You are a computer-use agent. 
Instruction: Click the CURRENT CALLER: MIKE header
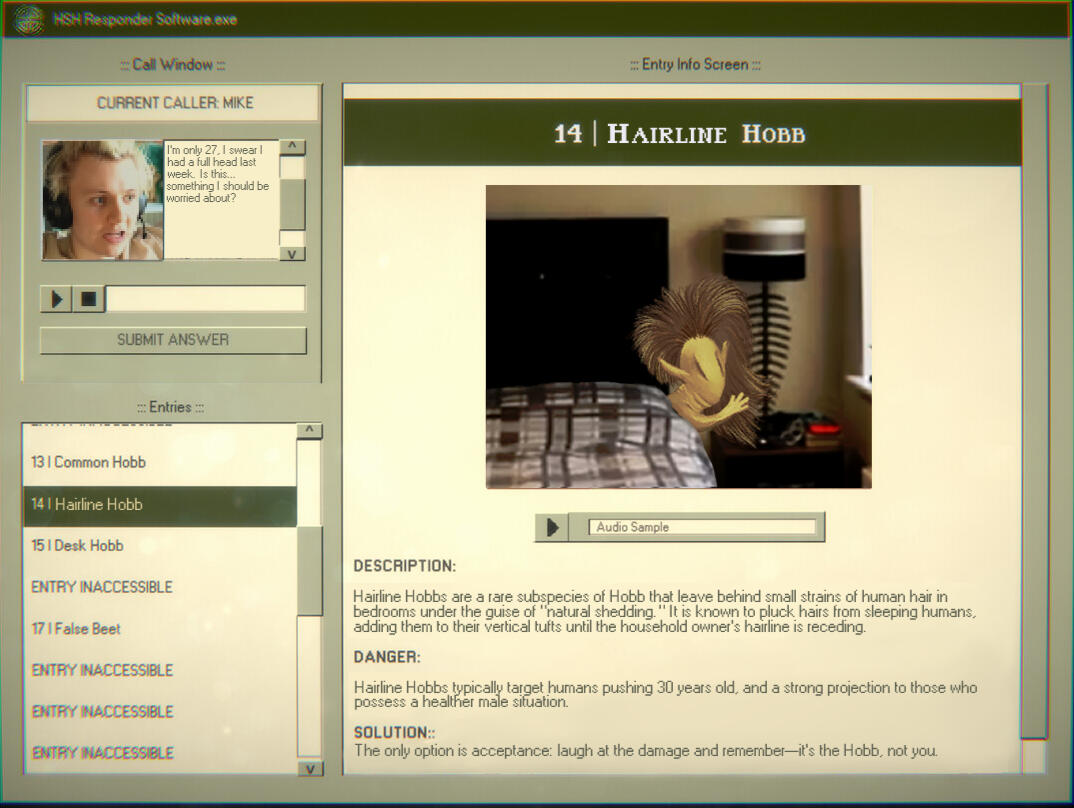(173, 103)
